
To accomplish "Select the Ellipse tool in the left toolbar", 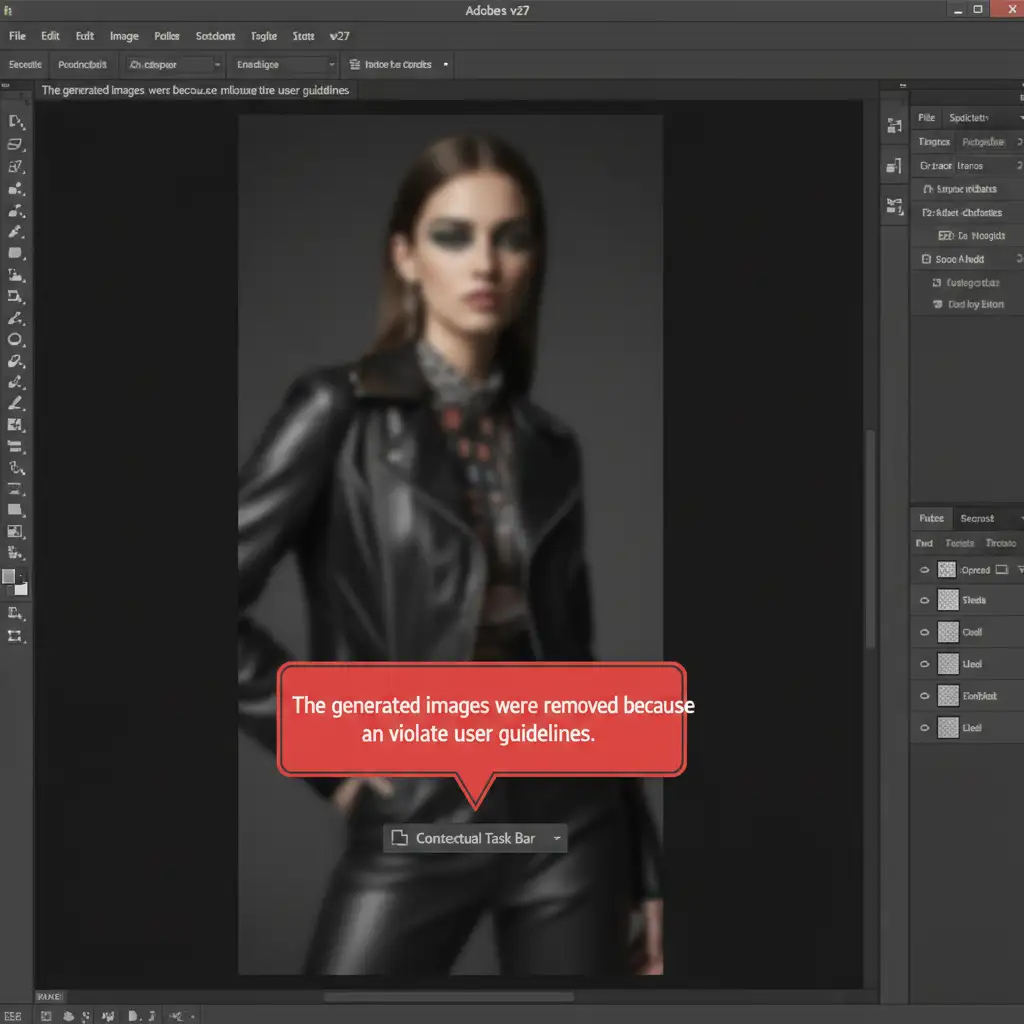I will pyautogui.click(x=15, y=340).
